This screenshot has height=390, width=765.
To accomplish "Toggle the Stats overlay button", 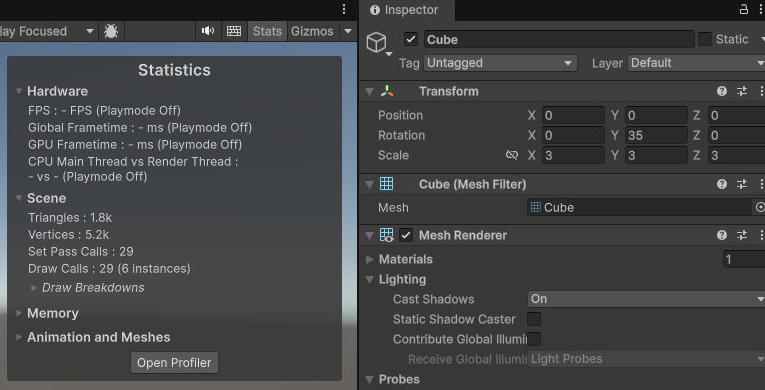I will [x=267, y=31].
